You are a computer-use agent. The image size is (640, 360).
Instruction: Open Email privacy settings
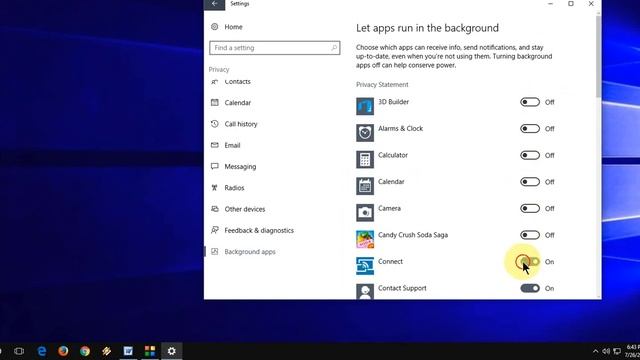tap(232, 145)
